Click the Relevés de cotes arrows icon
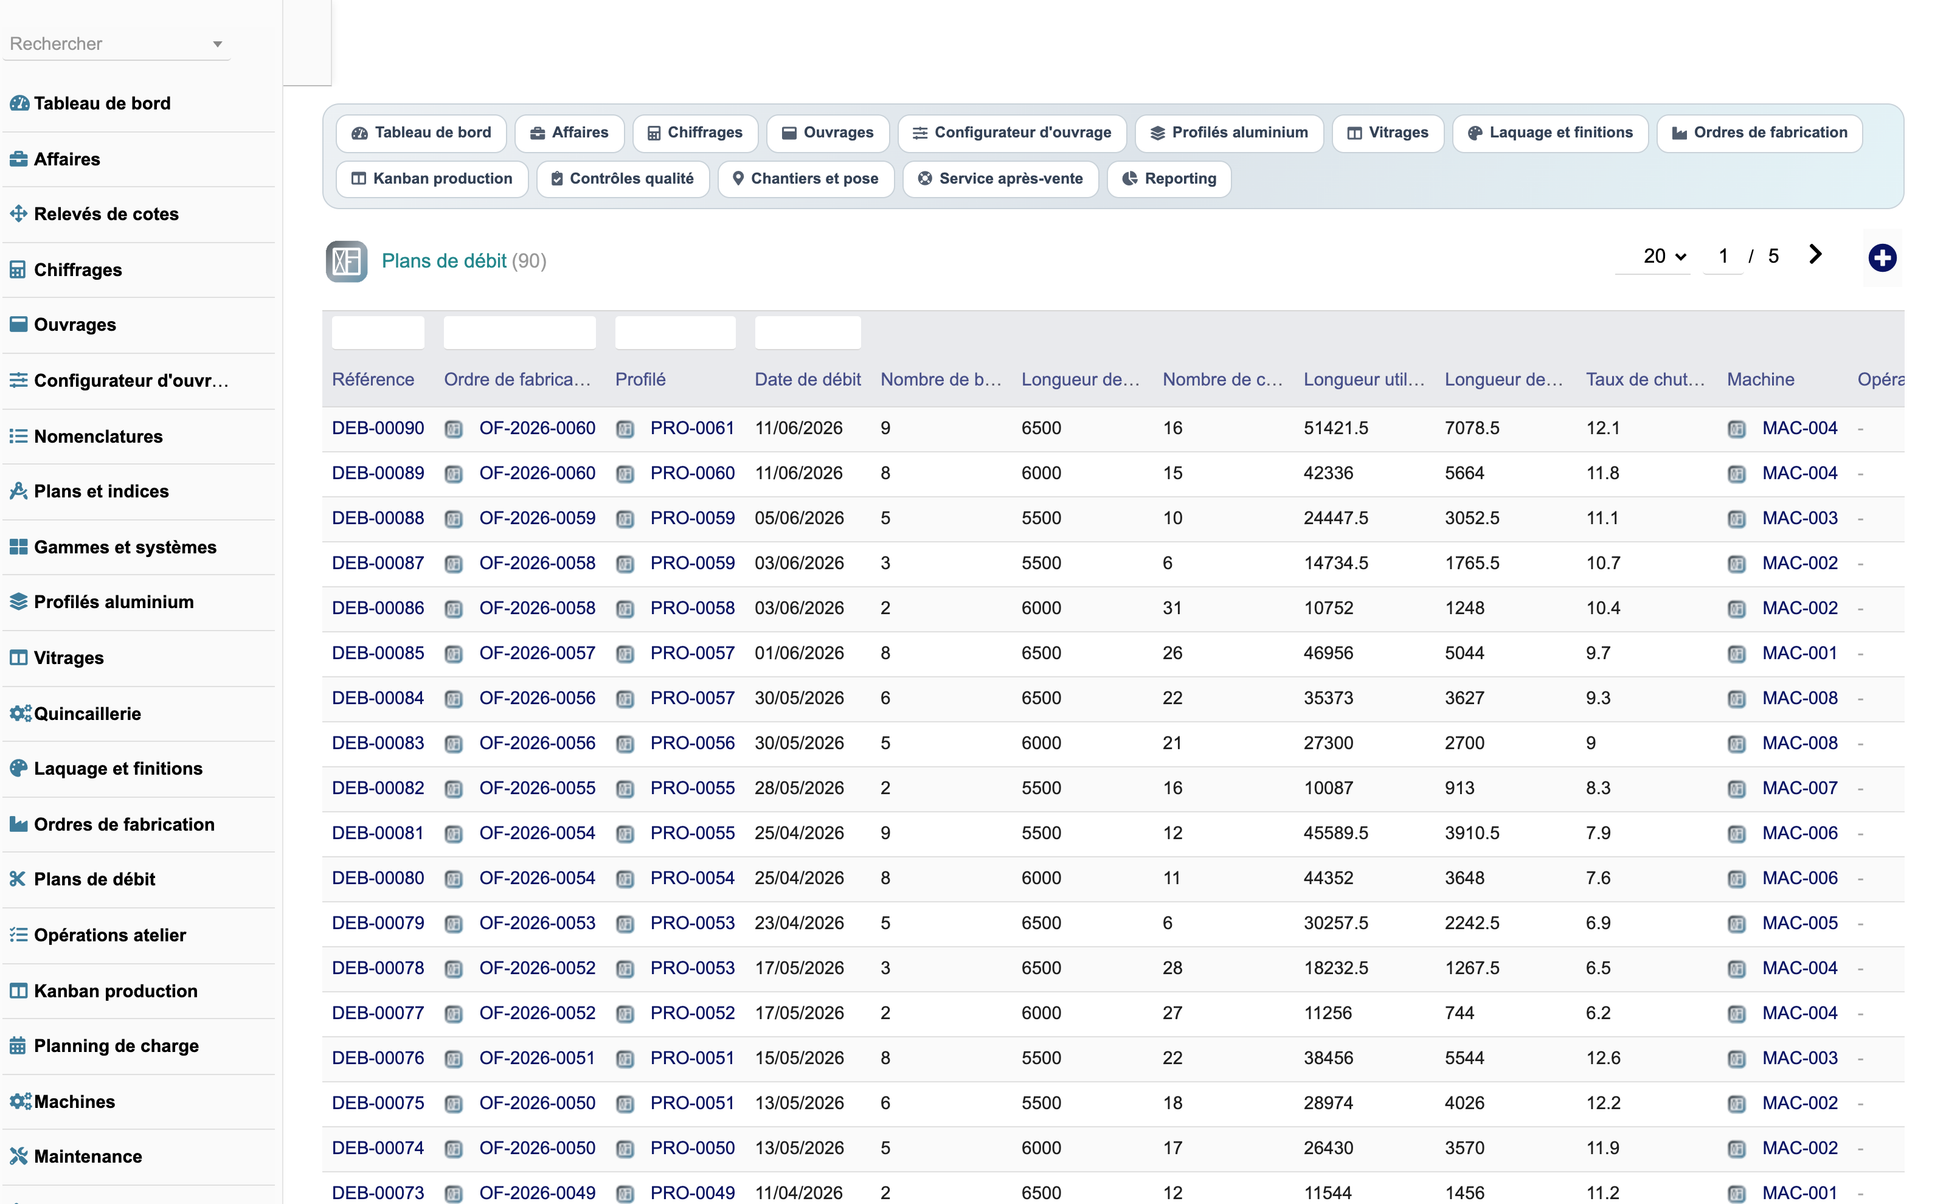Screen dimensions: 1946x1204 [x=18, y=214]
